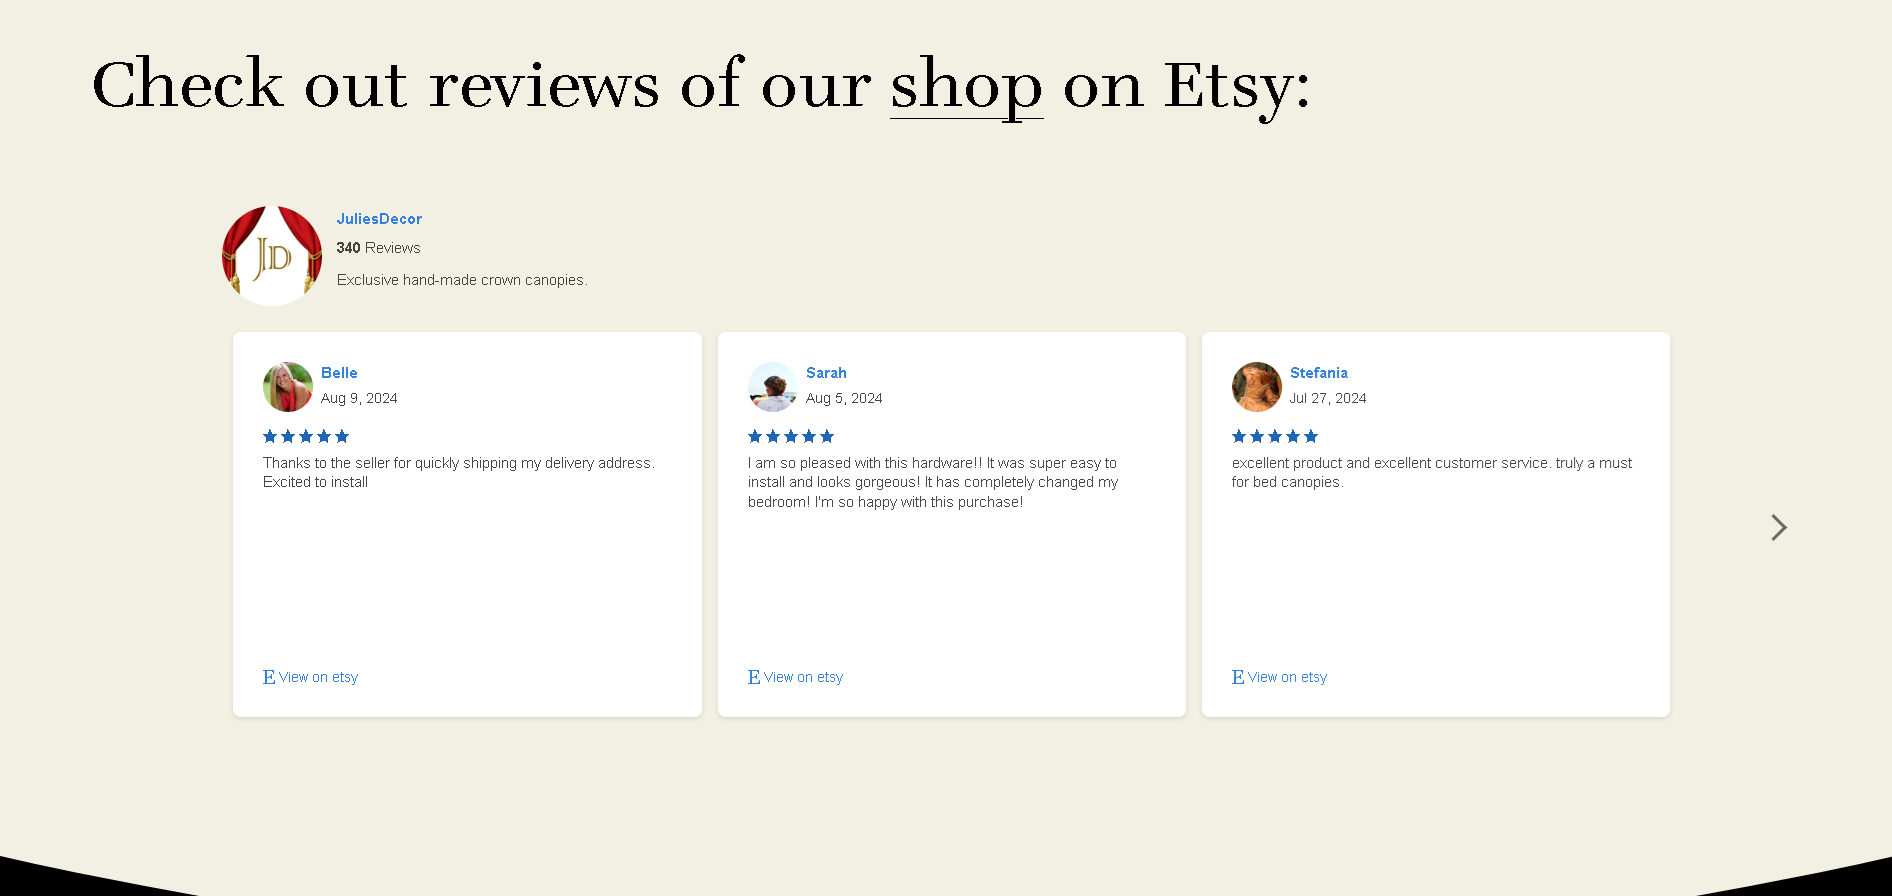The image size is (1892, 896).
Task: Click Belle's five-star rating
Action: (x=306, y=436)
